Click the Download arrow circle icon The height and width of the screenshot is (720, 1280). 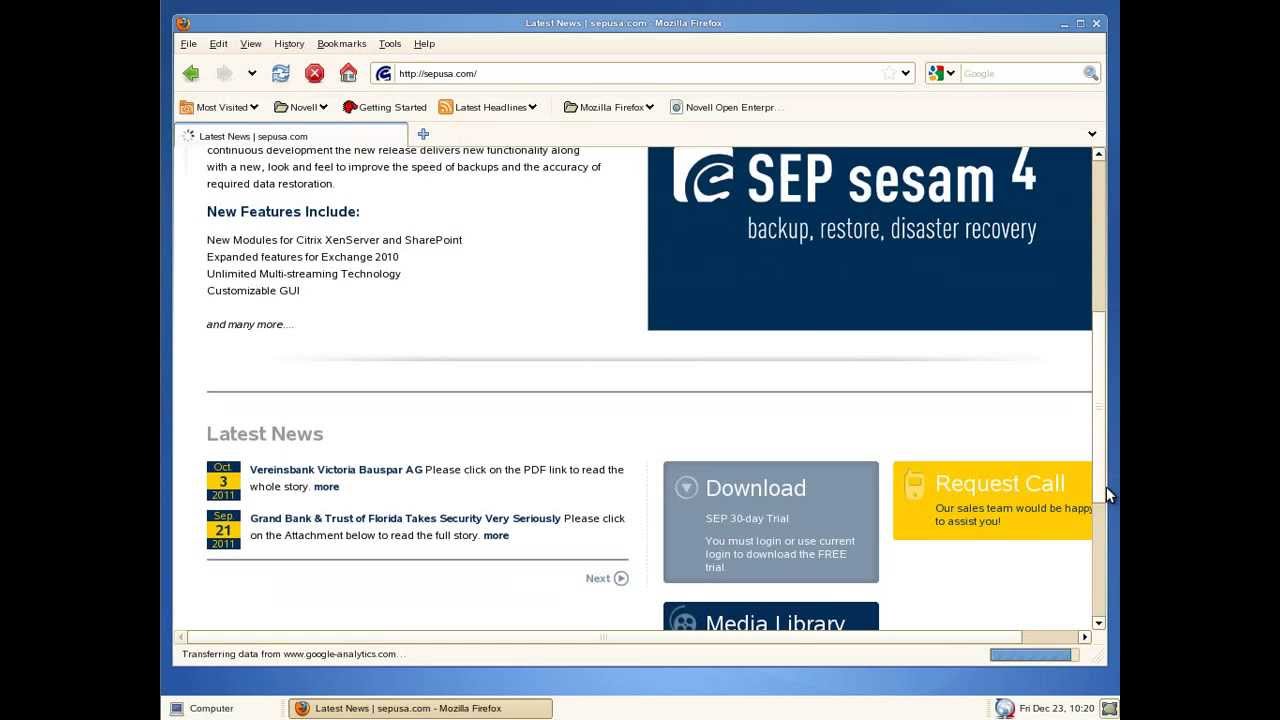click(x=686, y=487)
